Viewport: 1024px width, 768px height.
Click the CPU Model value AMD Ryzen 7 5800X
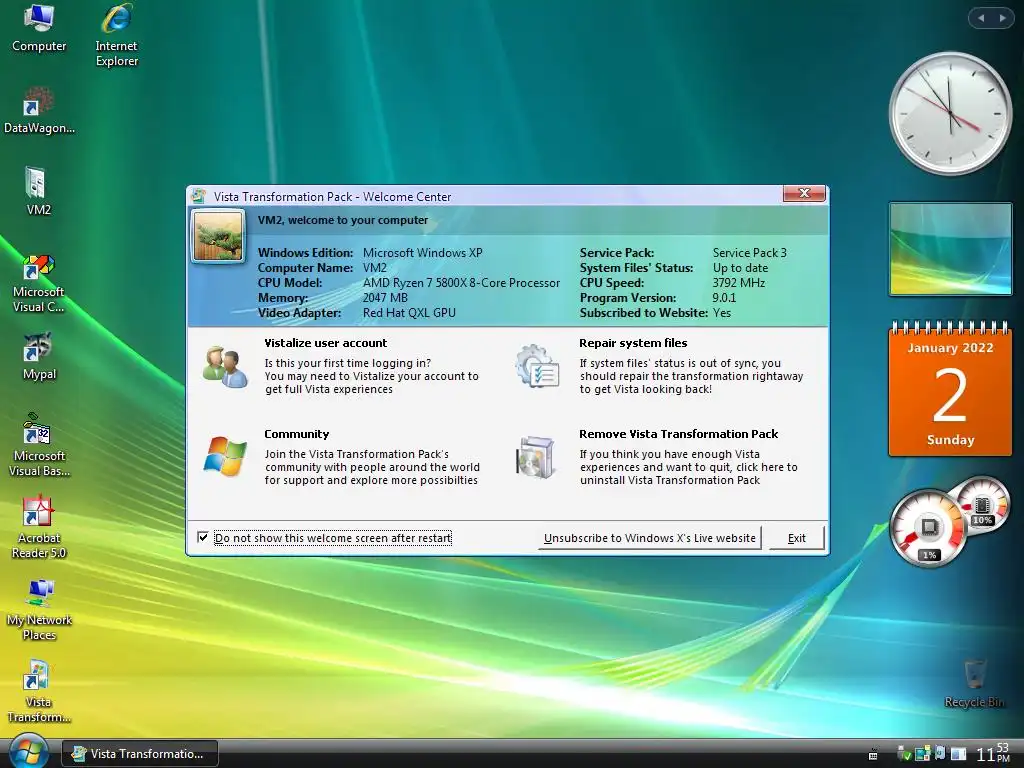click(461, 283)
